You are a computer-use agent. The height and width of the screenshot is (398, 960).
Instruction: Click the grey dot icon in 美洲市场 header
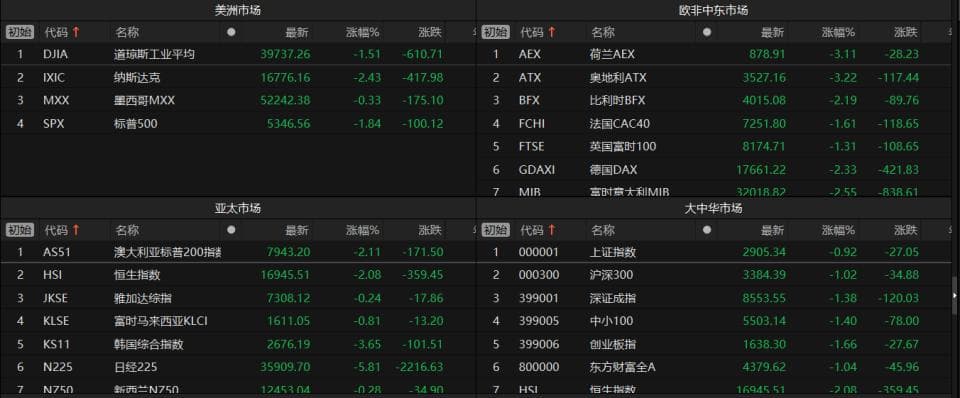coord(231,32)
